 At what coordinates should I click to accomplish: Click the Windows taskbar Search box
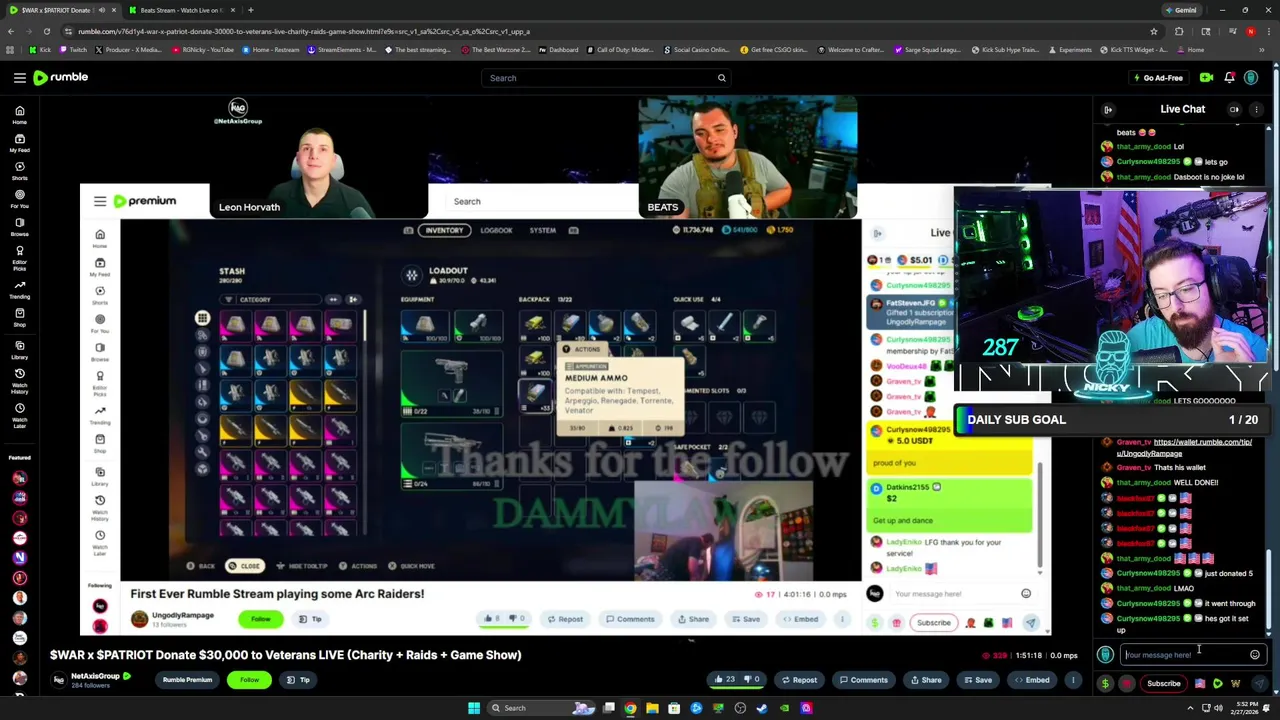(543, 708)
